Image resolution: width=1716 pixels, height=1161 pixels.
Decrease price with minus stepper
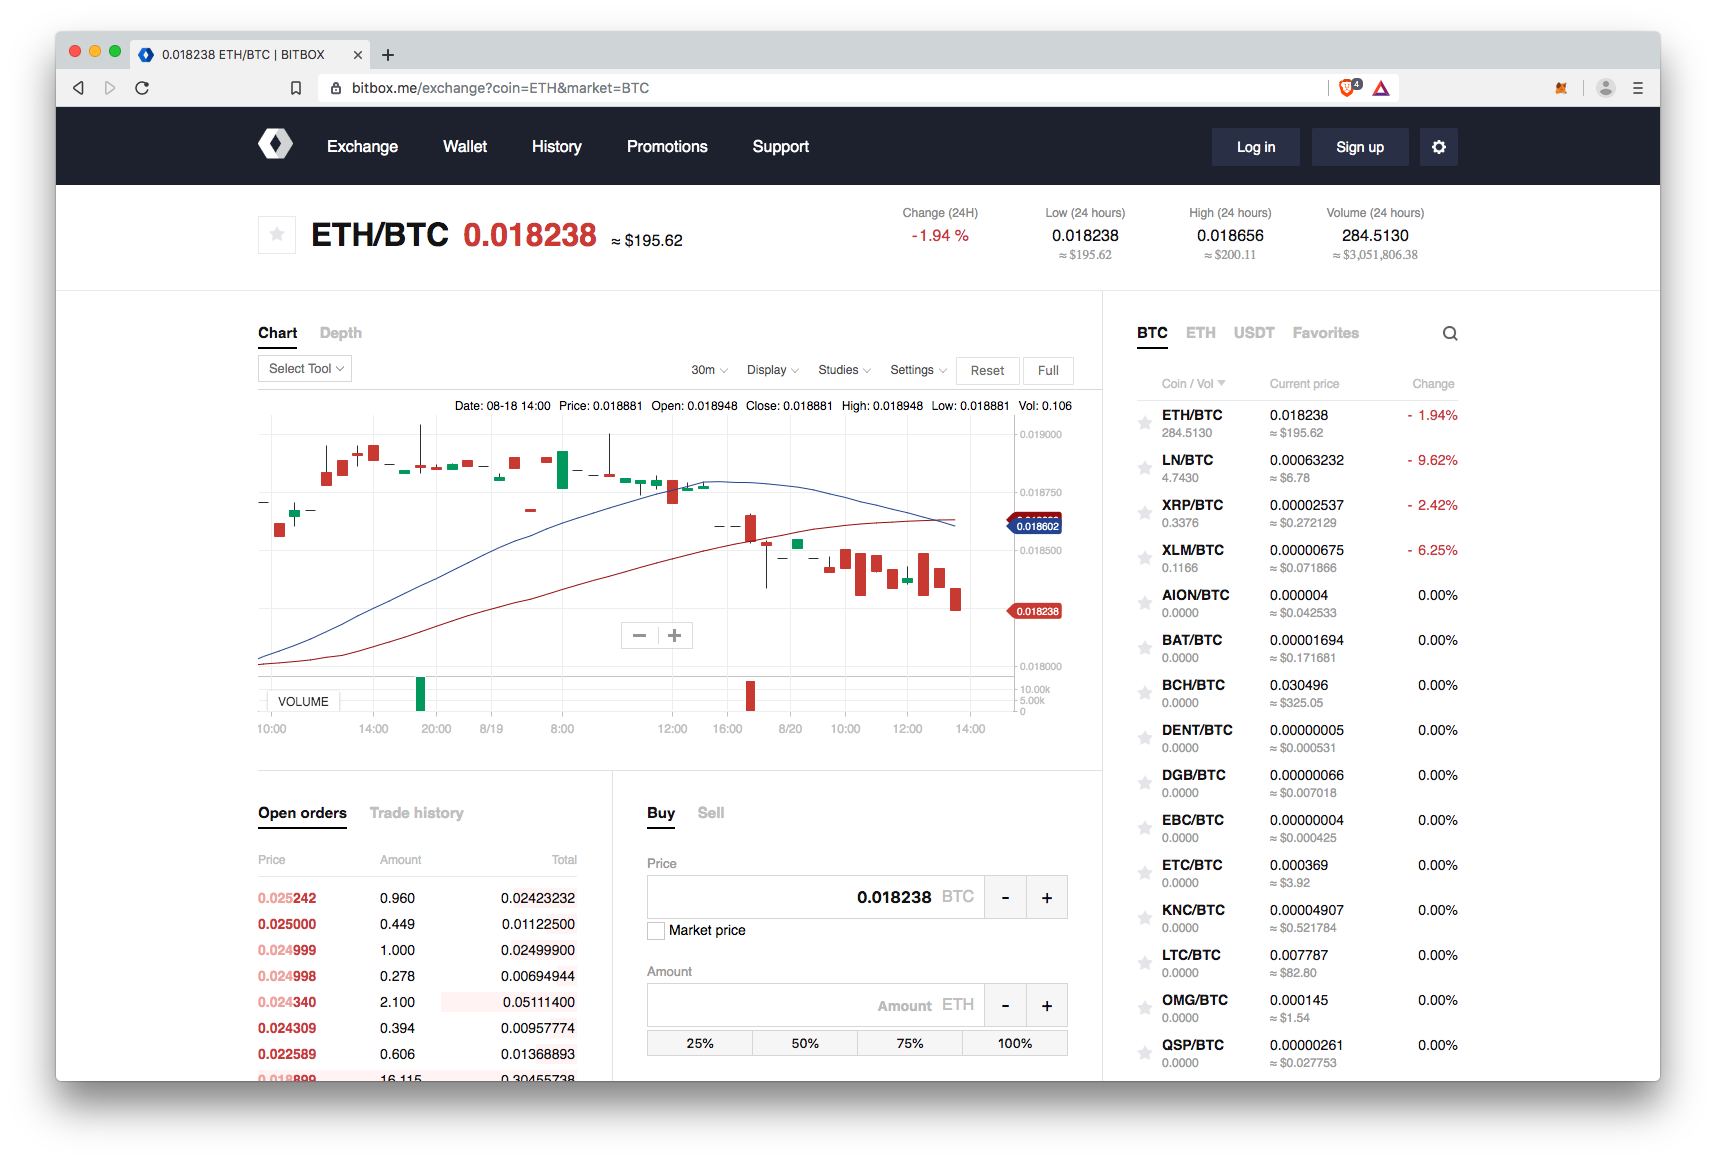(x=1005, y=898)
